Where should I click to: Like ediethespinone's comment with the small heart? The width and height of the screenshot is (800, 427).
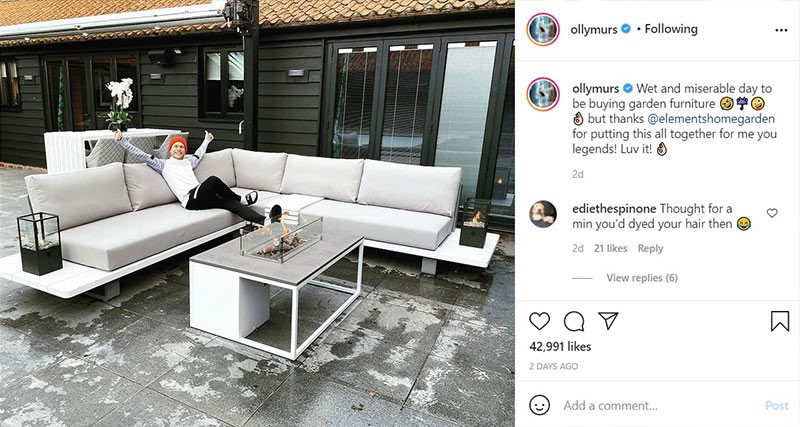coord(772,213)
